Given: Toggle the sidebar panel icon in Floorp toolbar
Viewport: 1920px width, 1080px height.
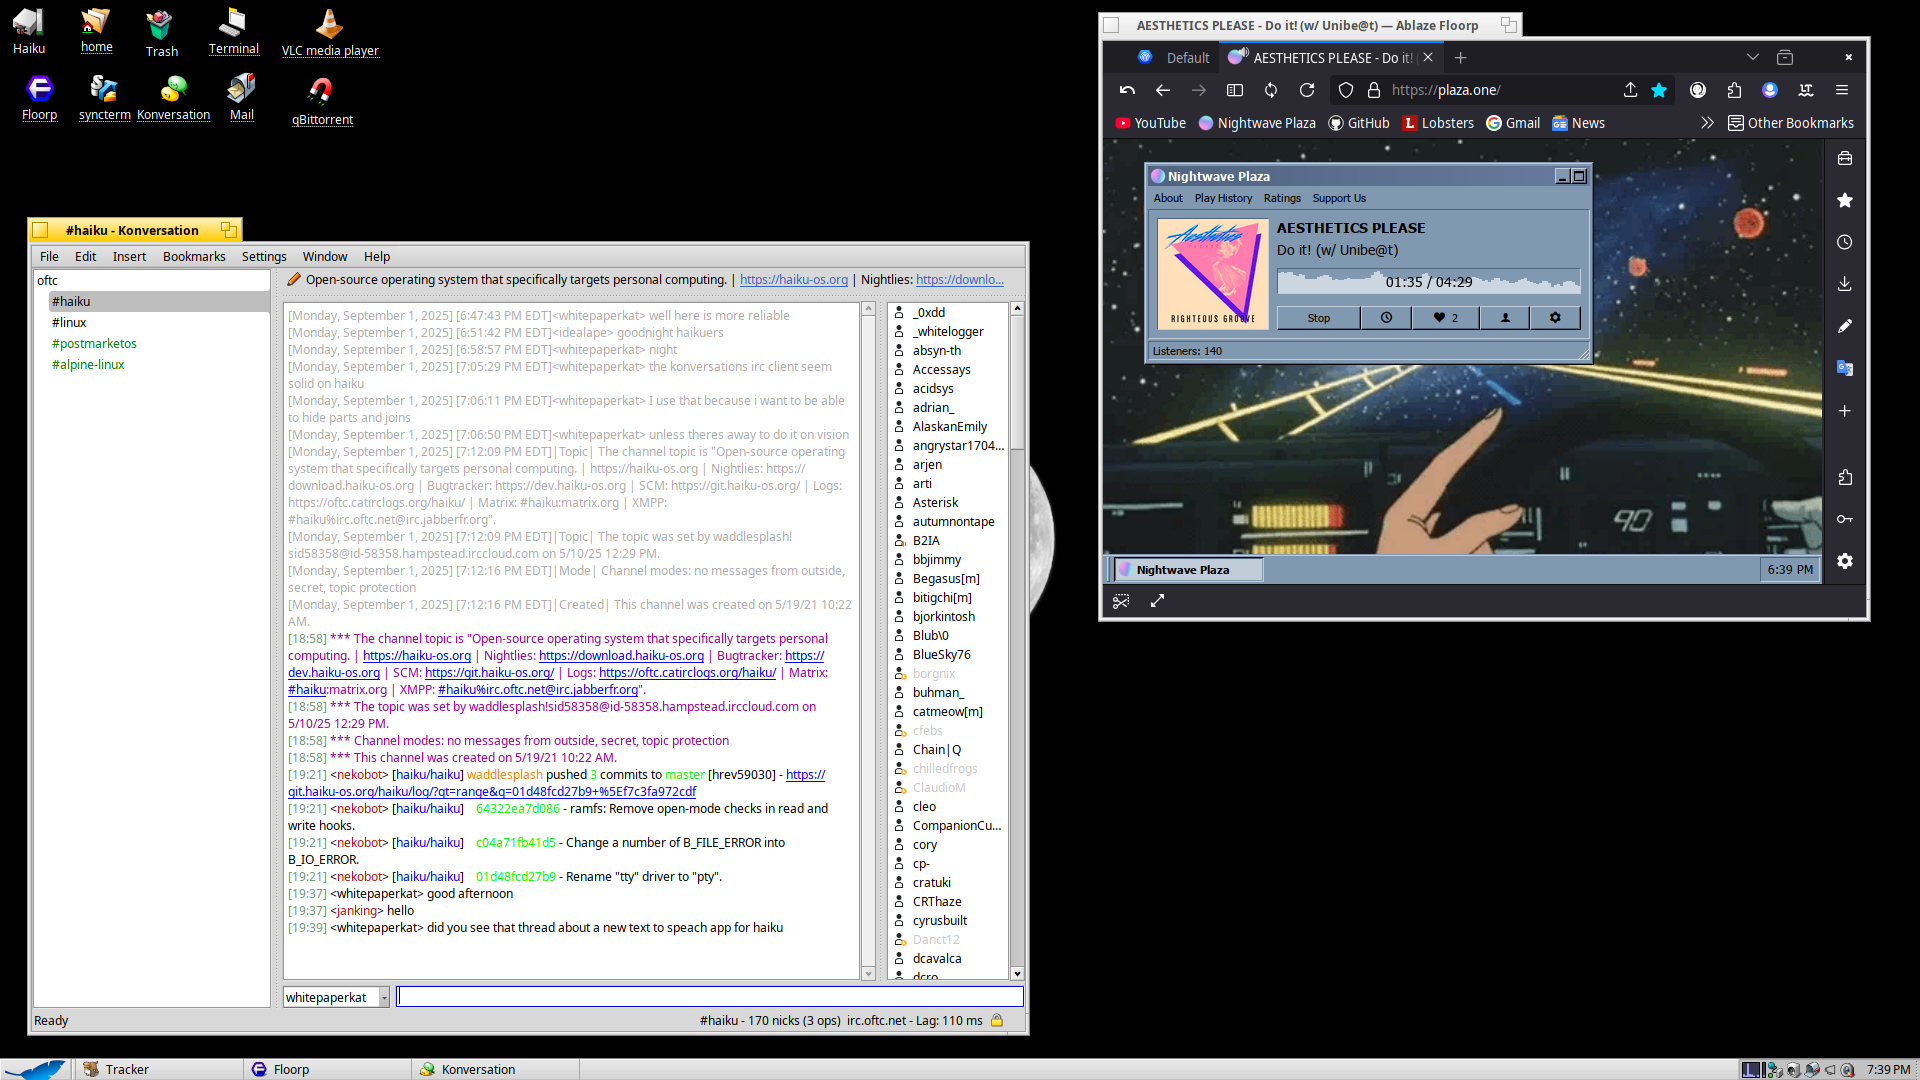Looking at the screenshot, I should [1235, 90].
